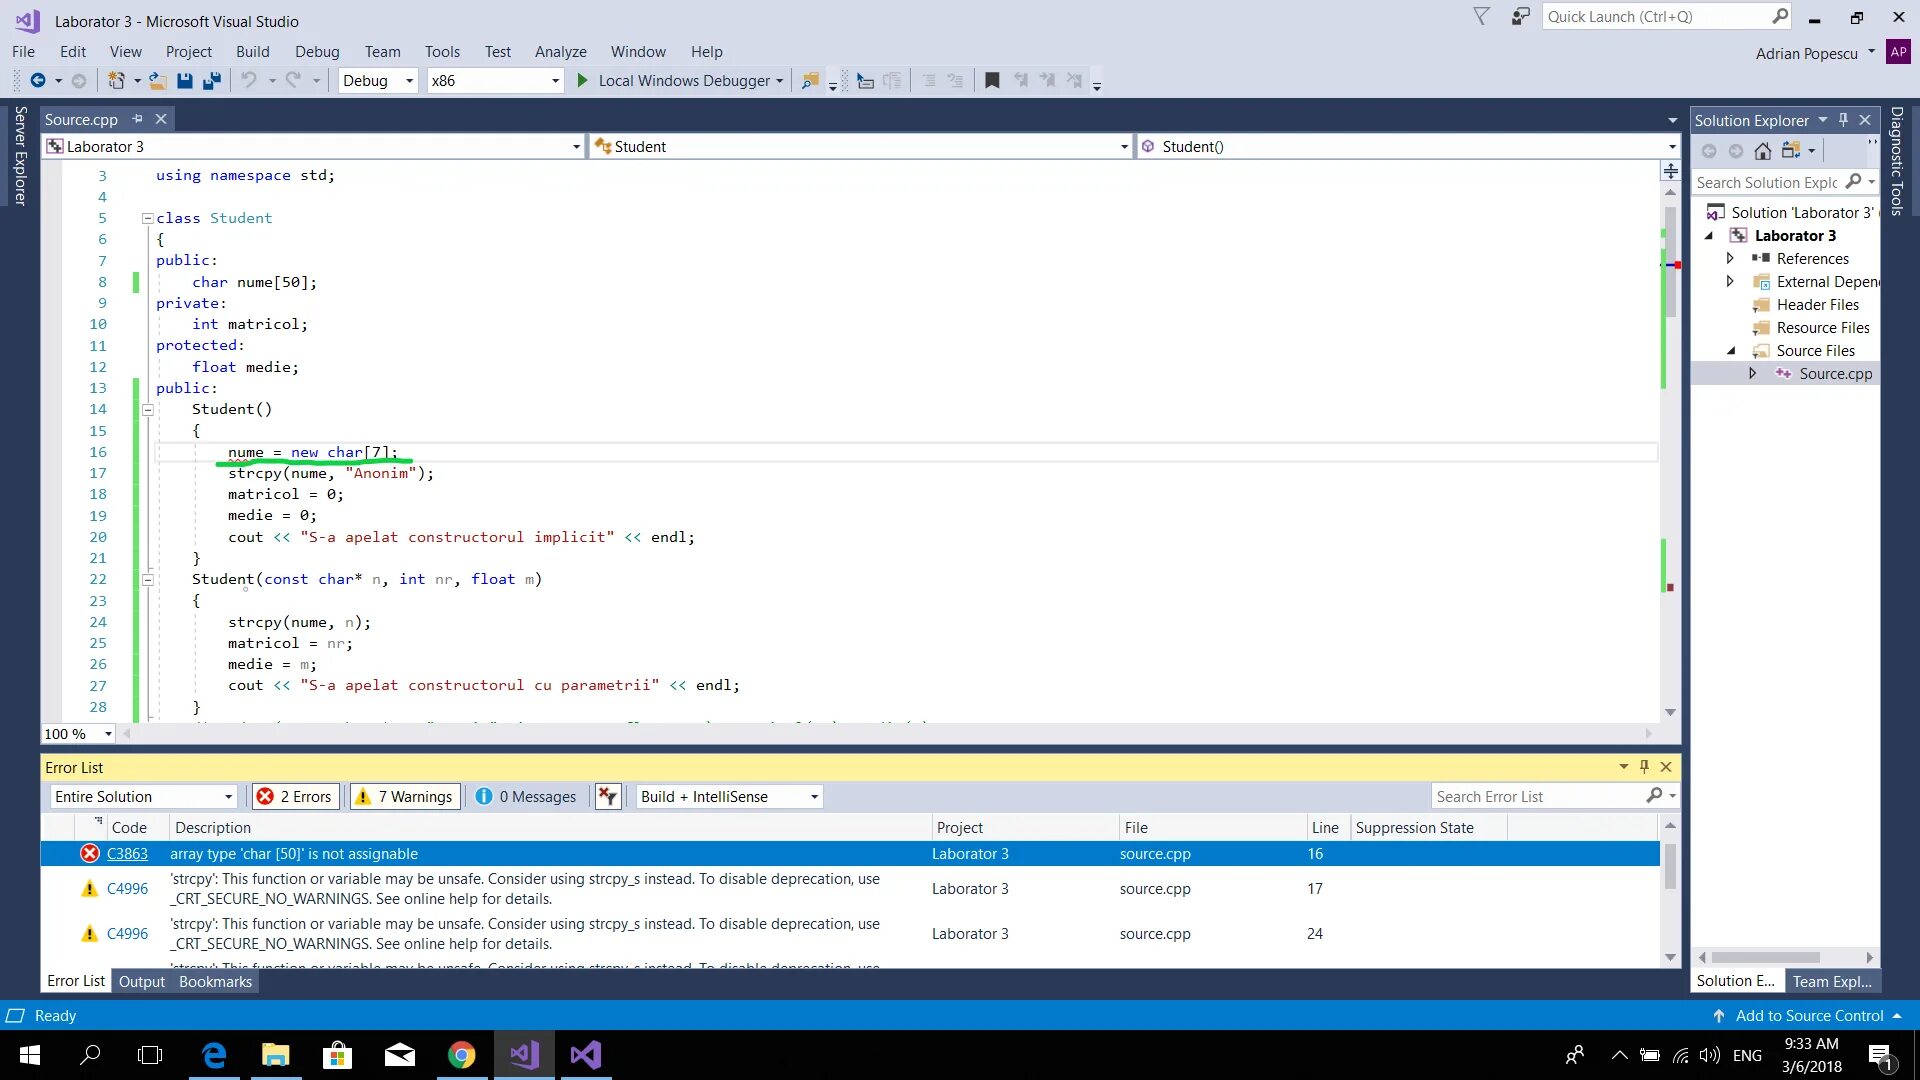Open the C3863 error code link
Screen dimensions: 1920x1080
(127, 854)
